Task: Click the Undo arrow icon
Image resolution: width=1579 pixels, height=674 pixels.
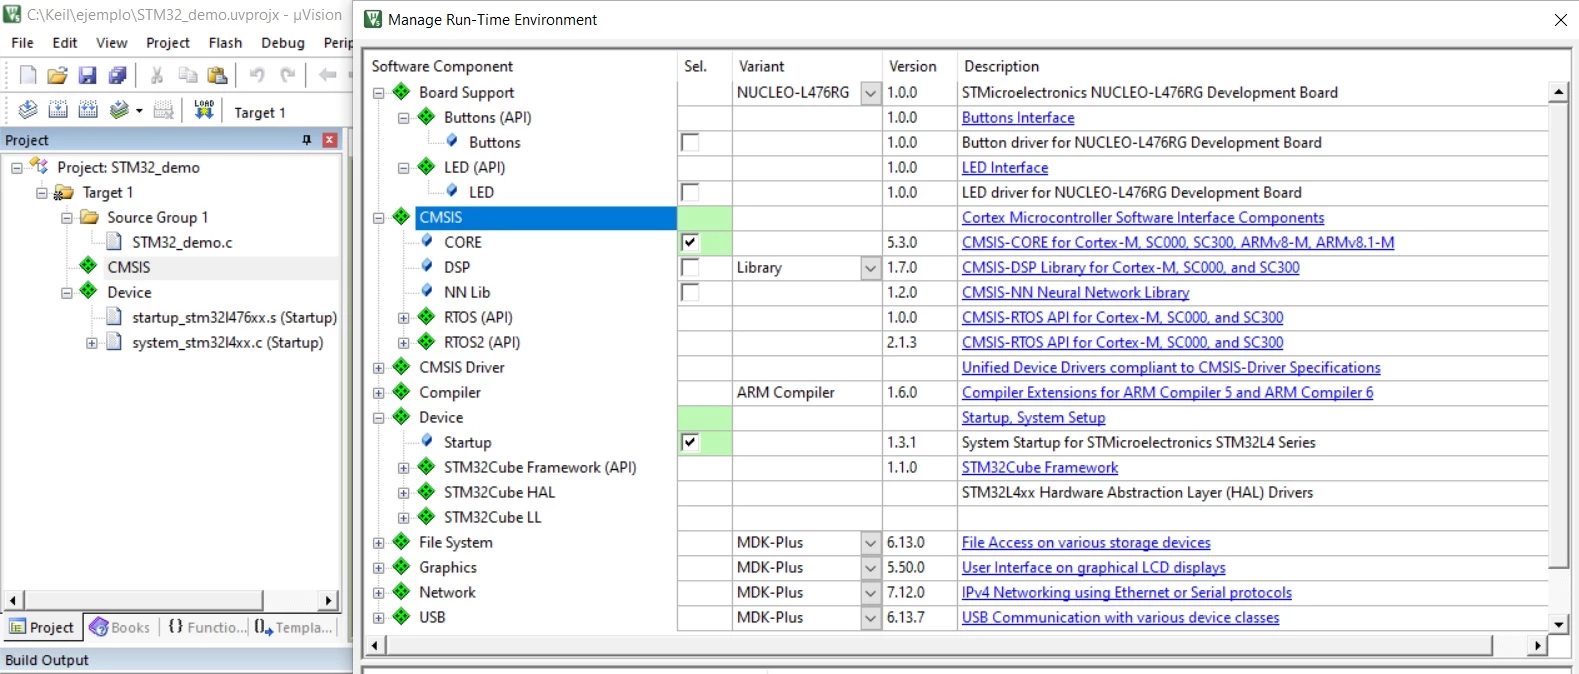Action: (x=257, y=75)
